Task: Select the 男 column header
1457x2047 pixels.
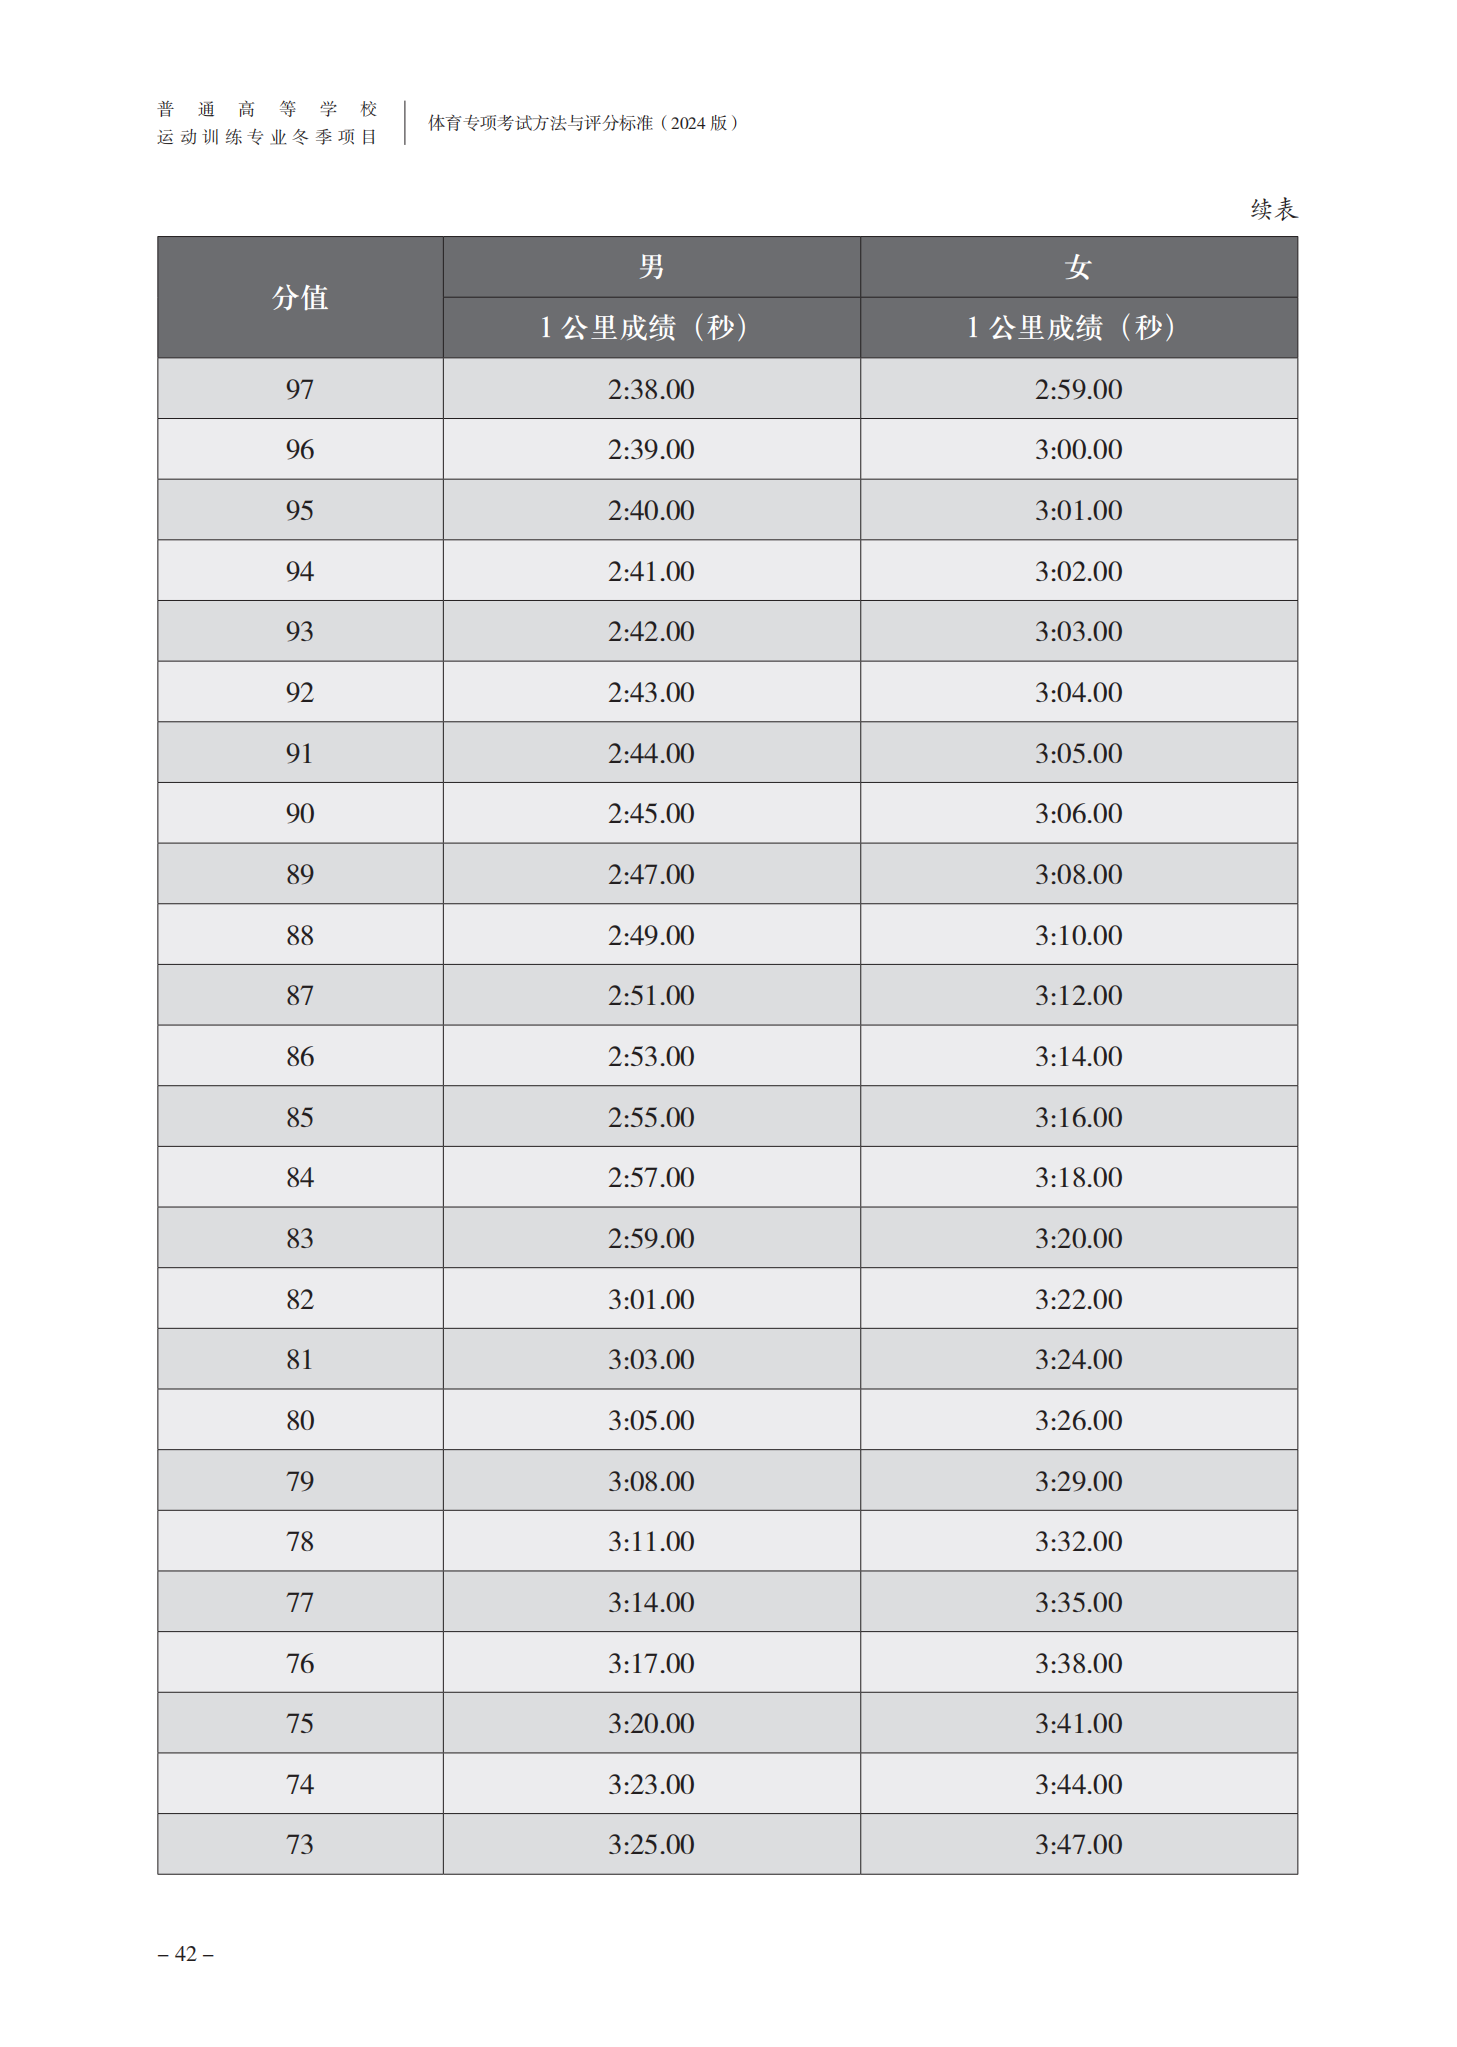Action: point(651,267)
